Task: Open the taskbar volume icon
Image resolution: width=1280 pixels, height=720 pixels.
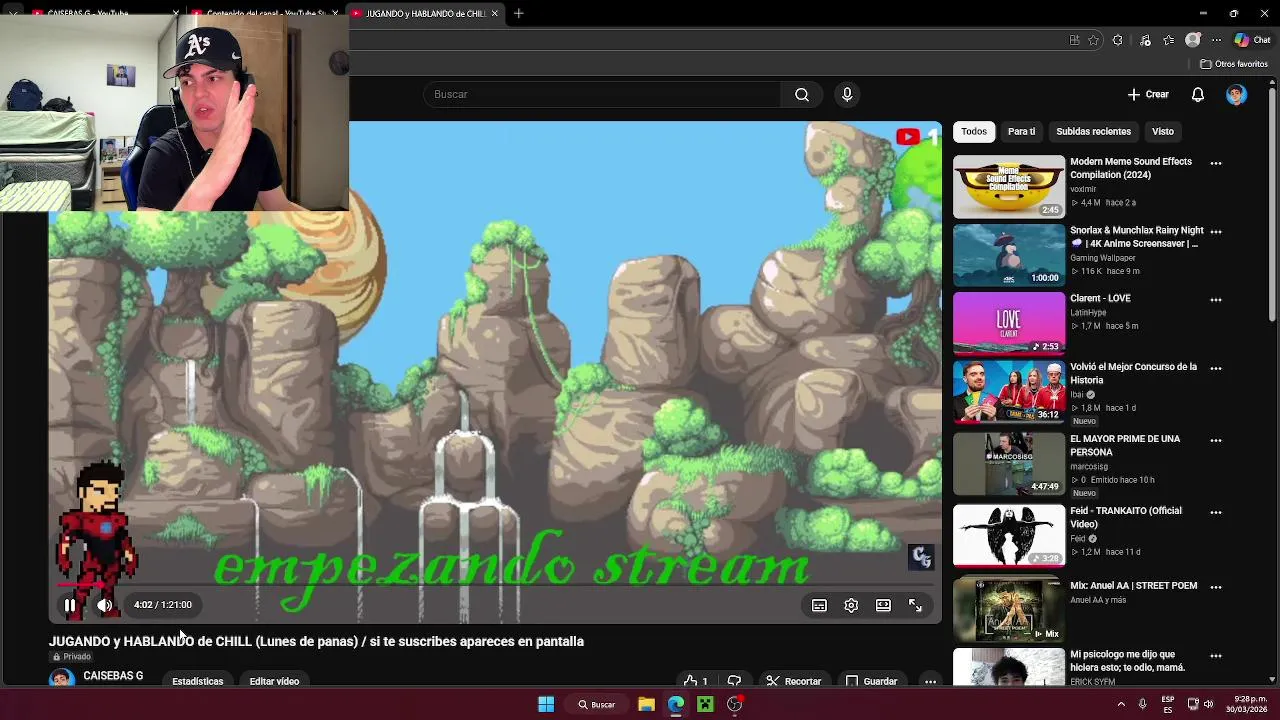Action: point(1208,704)
